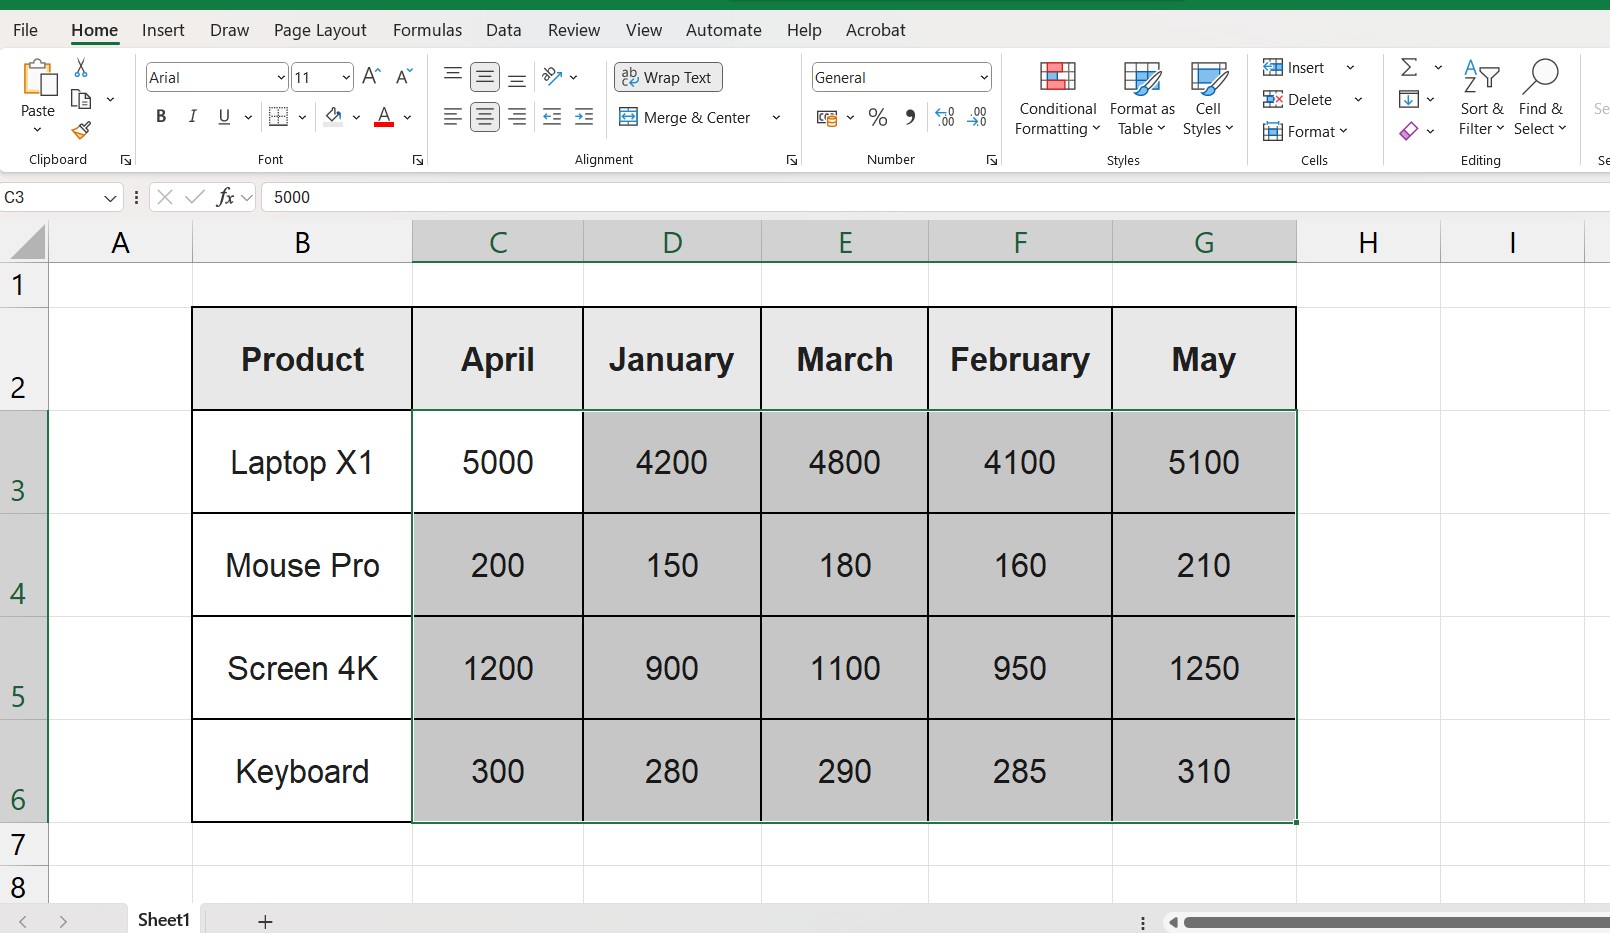This screenshot has height=933, width=1610.
Task: Toggle bold formatting
Action: coord(161,117)
